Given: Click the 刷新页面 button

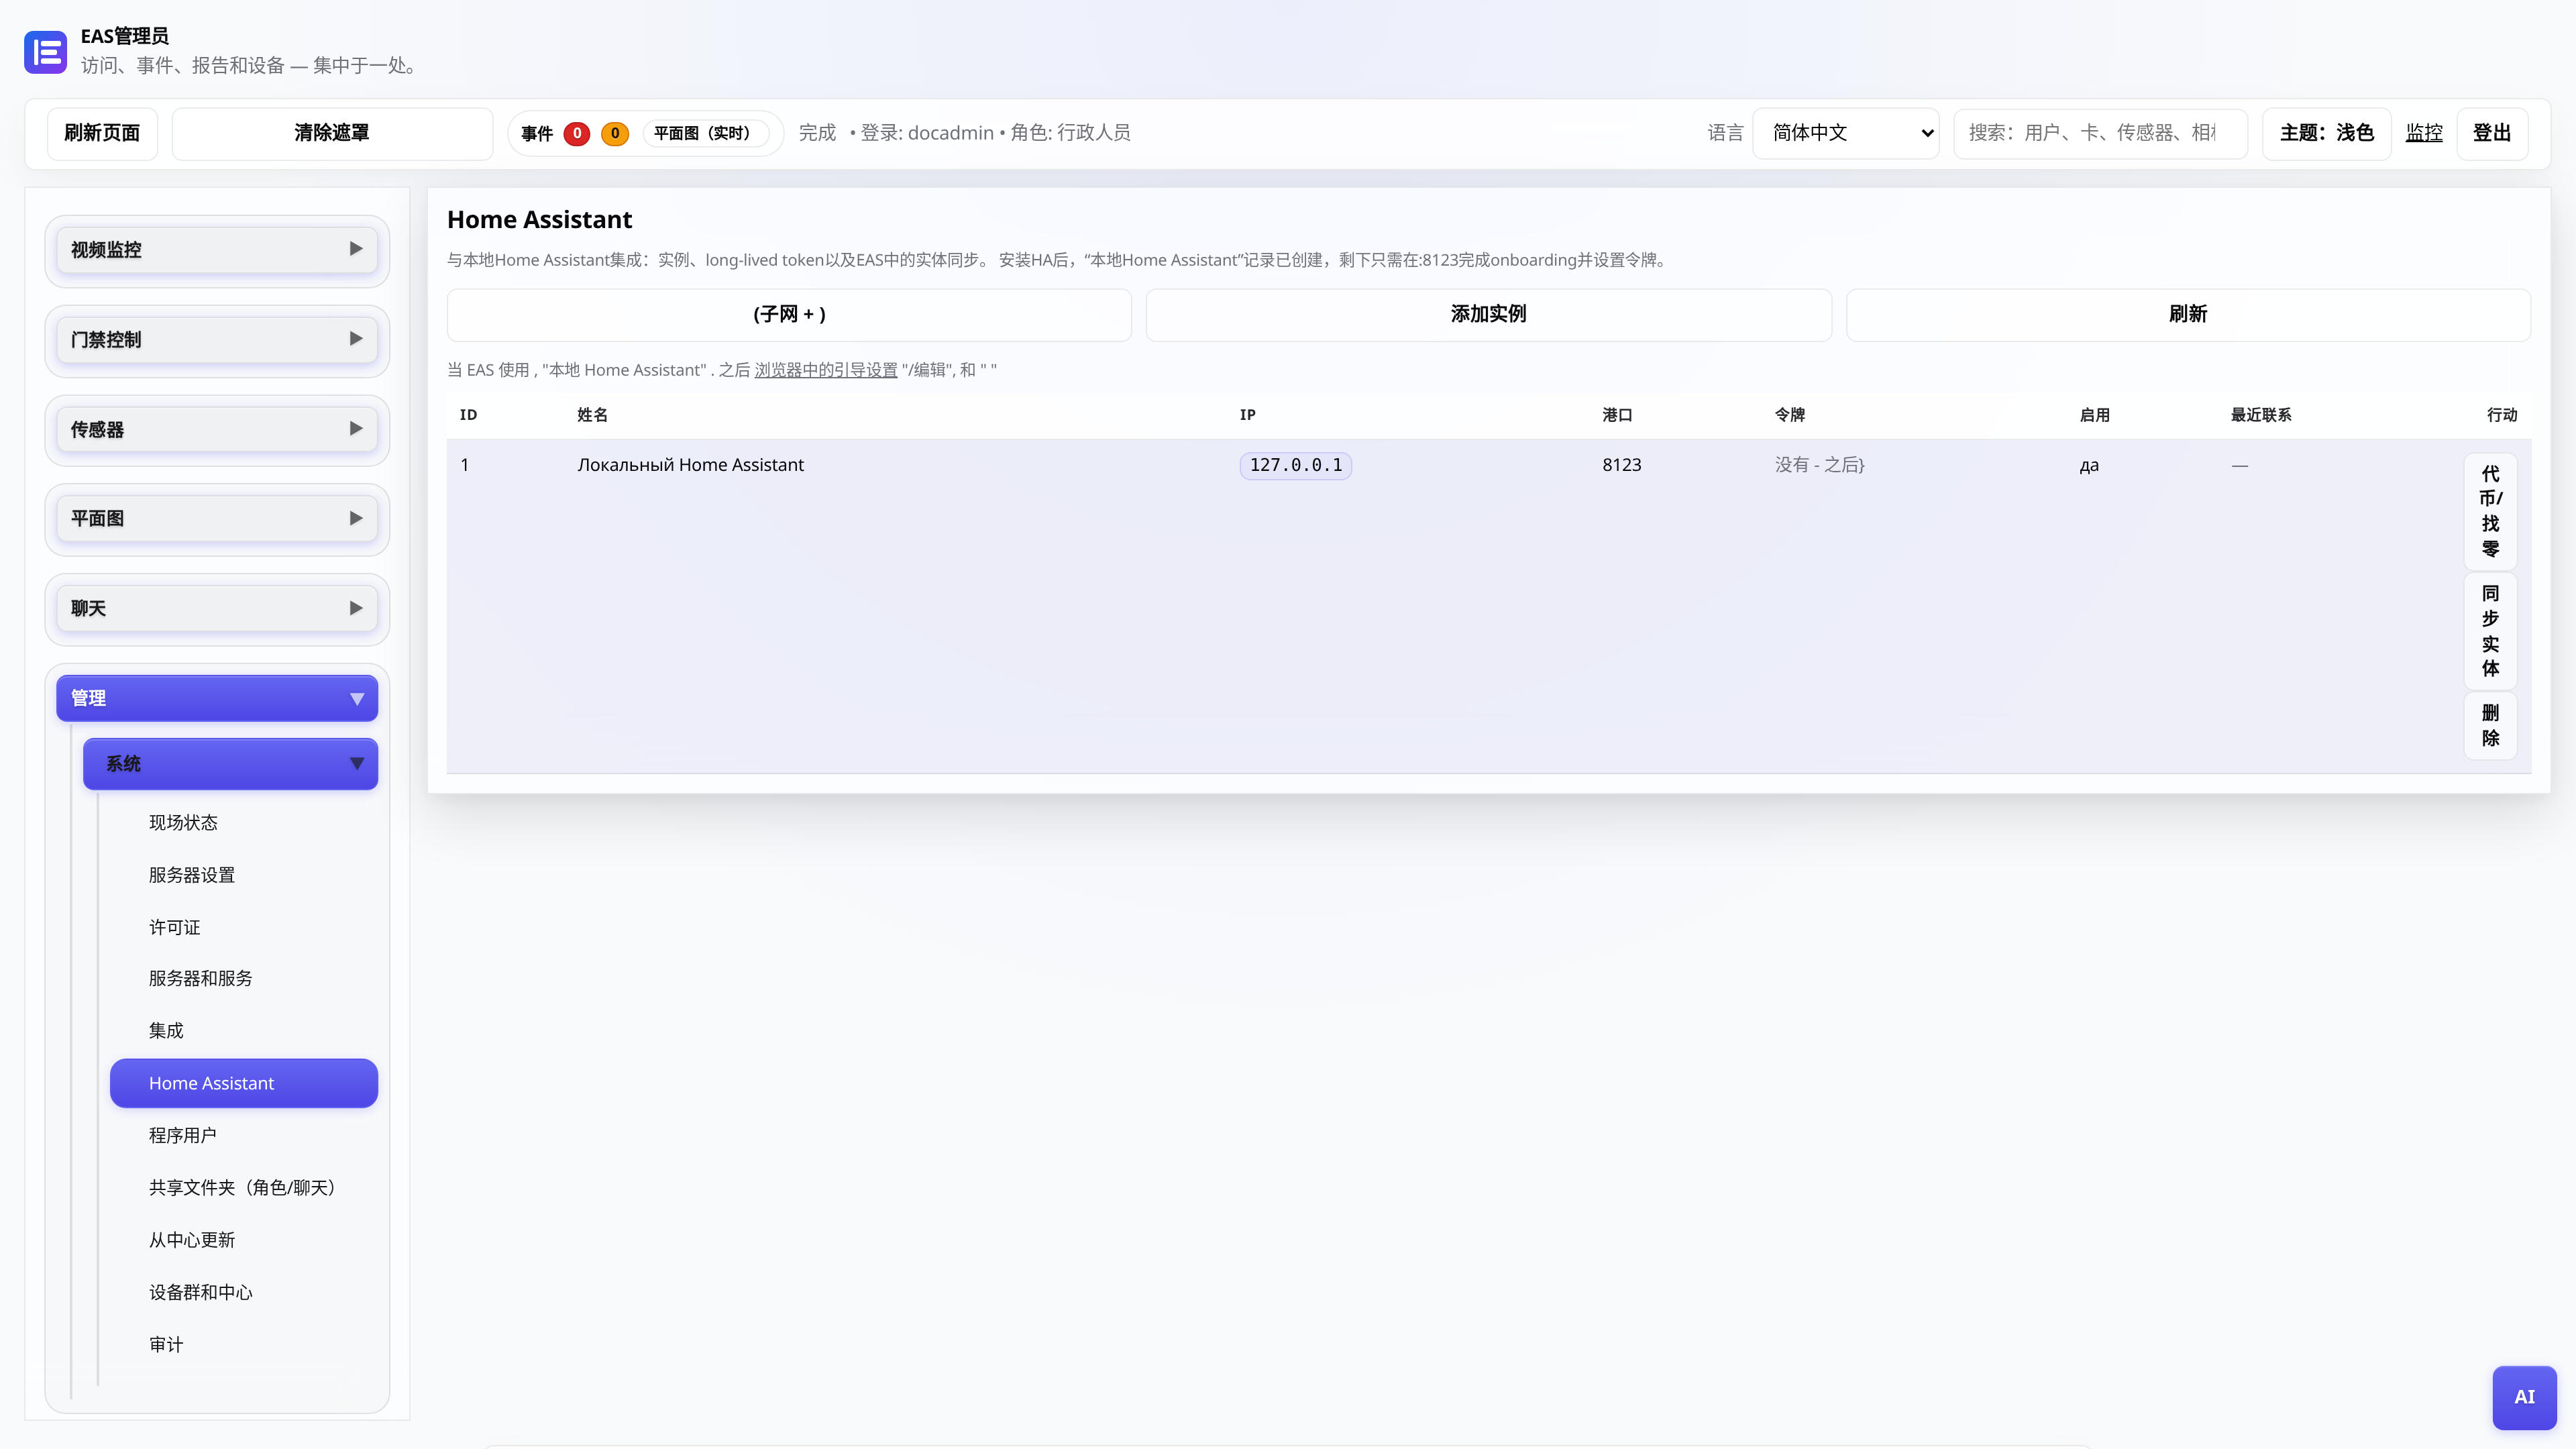Looking at the screenshot, I should [102, 133].
